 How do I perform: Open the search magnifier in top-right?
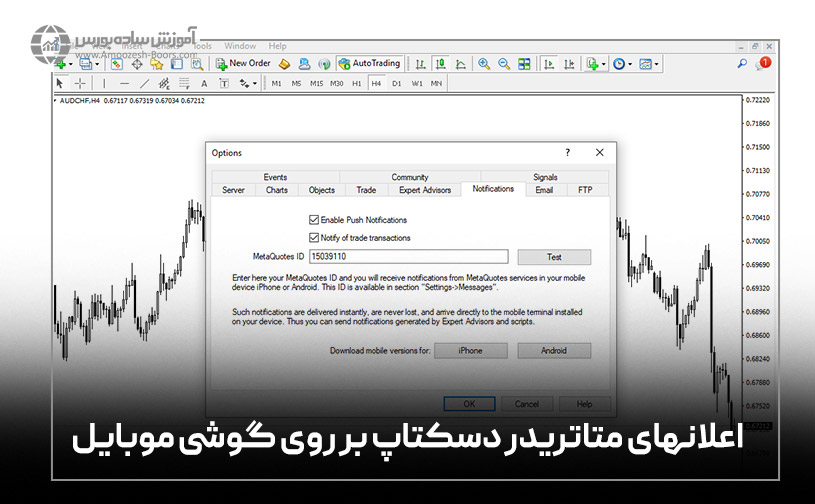pyautogui.click(x=742, y=63)
